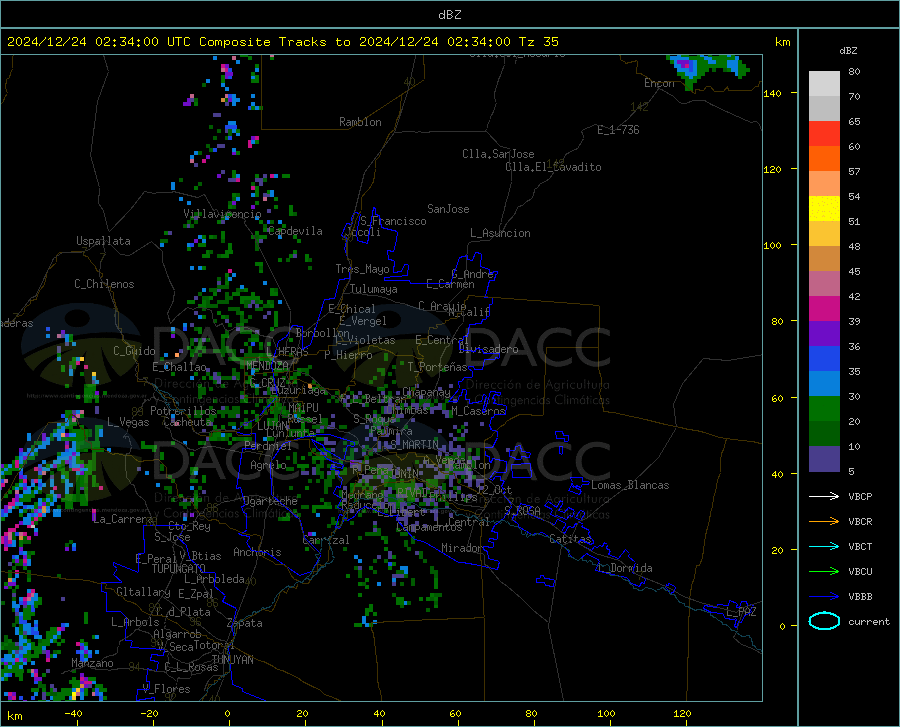
Task: Select the light blue 30-35 dBZ band
Action: pyautogui.click(x=824, y=384)
